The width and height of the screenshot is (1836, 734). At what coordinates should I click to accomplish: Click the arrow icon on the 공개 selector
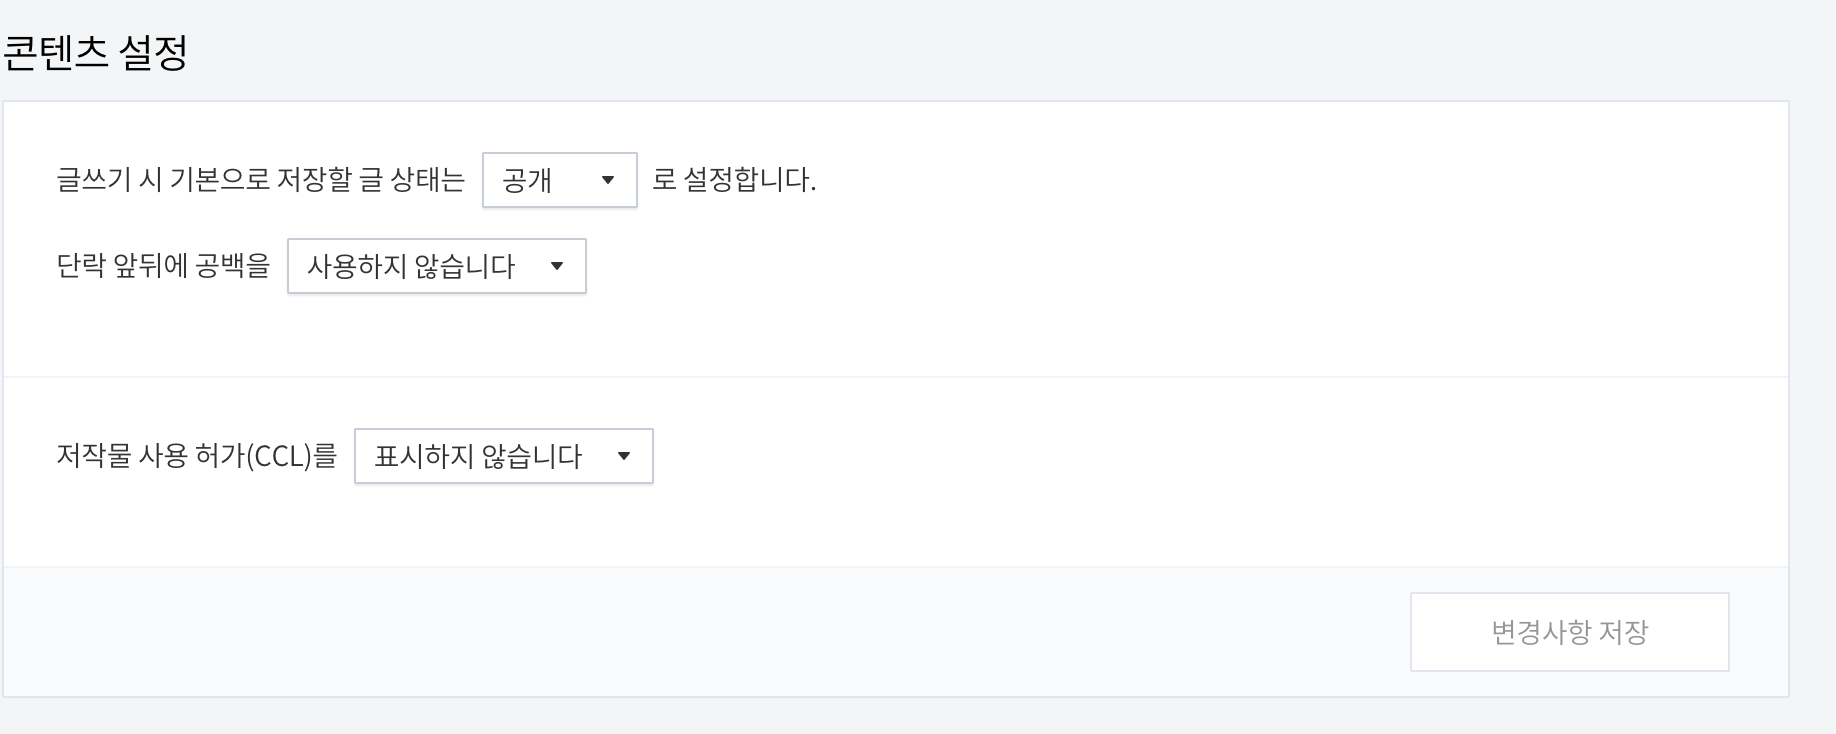click(x=611, y=180)
